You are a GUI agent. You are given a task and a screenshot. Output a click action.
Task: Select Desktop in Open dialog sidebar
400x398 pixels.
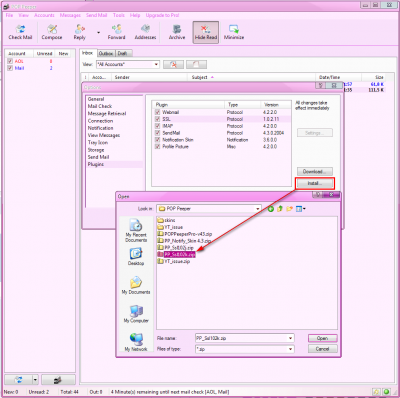click(136, 257)
